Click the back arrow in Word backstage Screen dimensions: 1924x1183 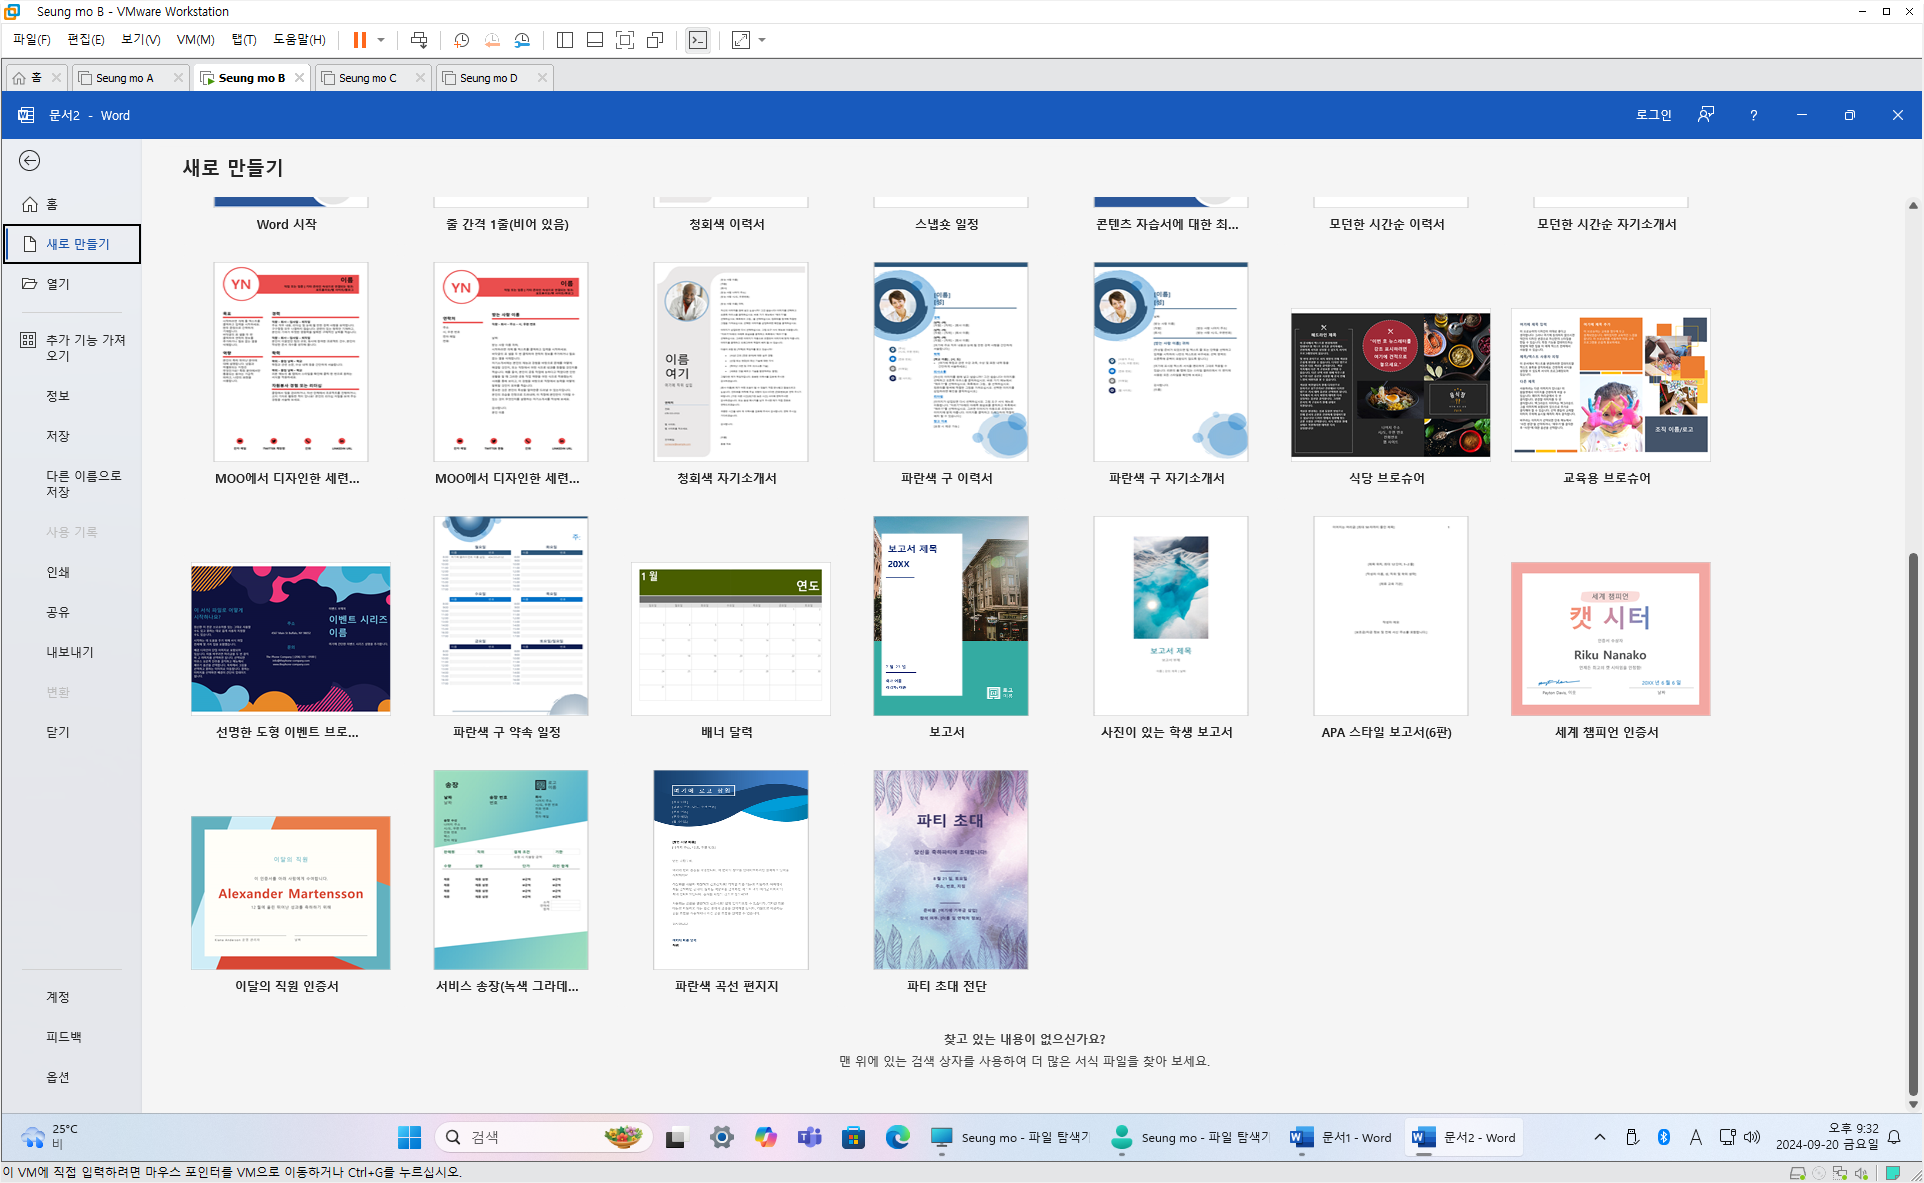click(x=30, y=161)
